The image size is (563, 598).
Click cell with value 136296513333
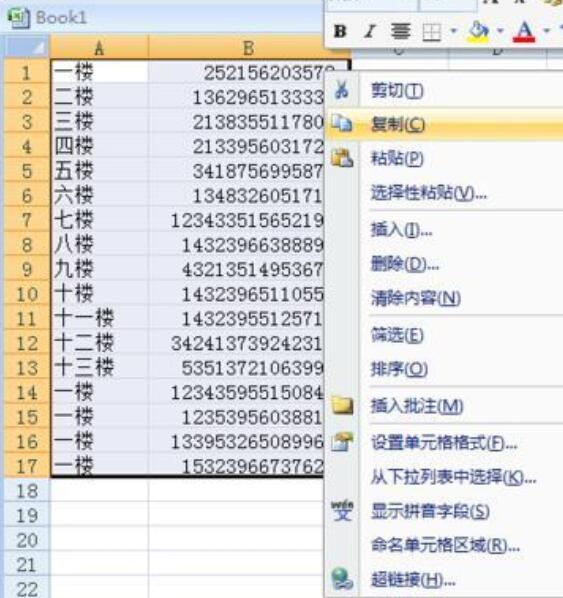coord(236,97)
